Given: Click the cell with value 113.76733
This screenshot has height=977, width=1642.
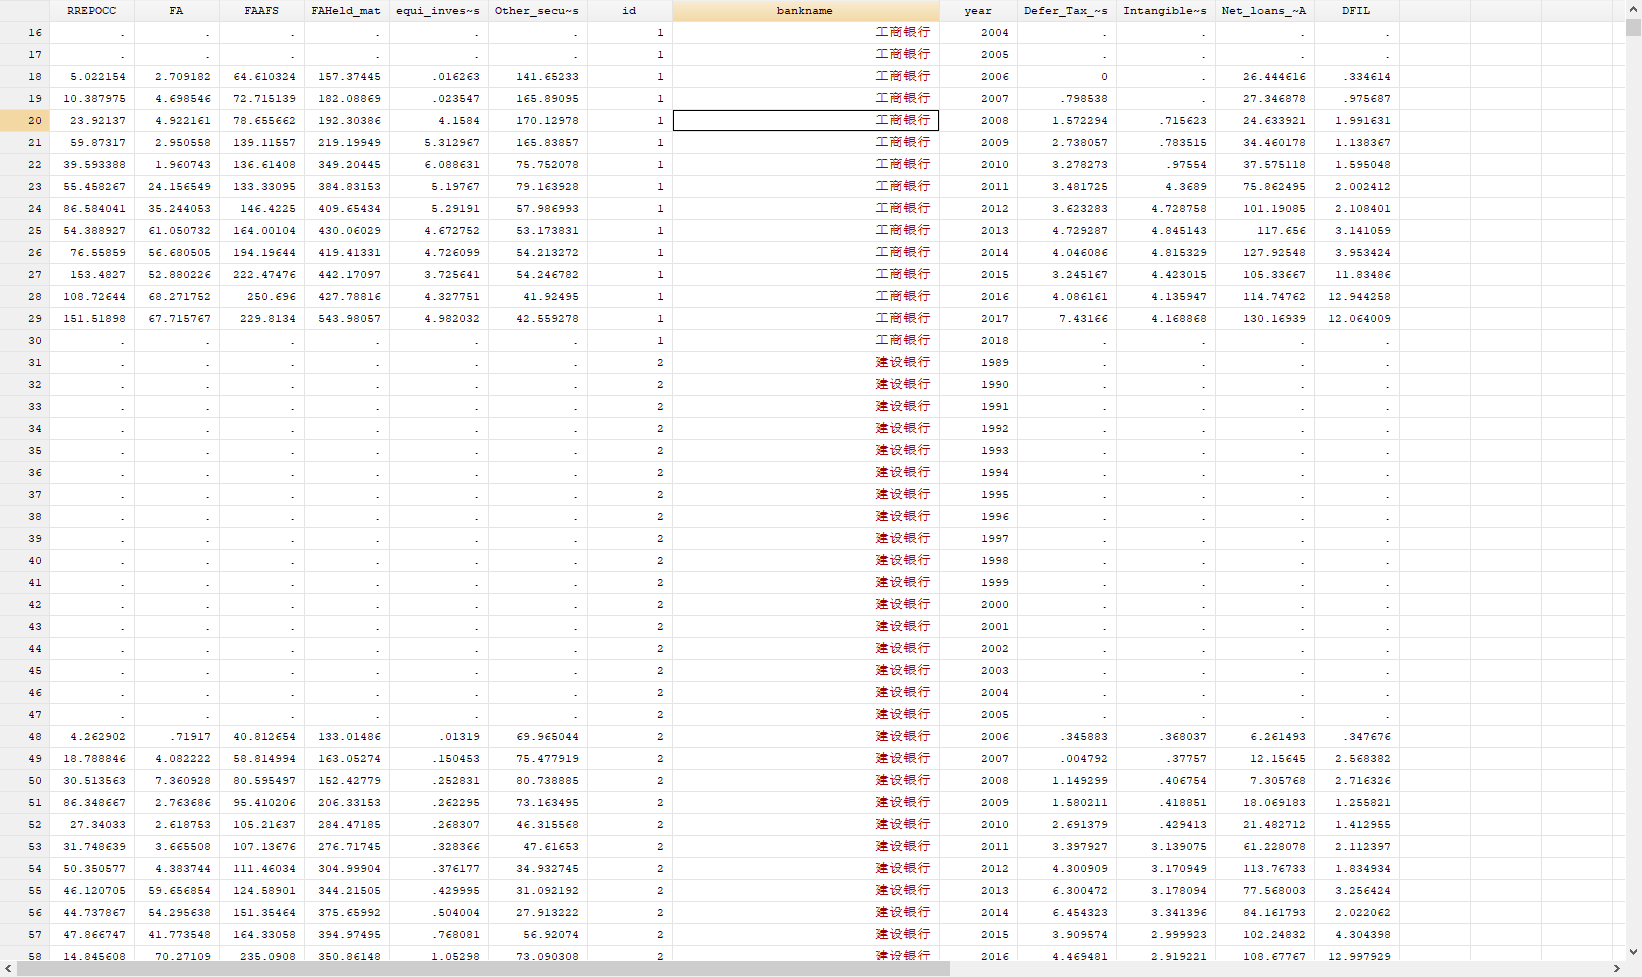Looking at the screenshot, I should (x=1264, y=869).
